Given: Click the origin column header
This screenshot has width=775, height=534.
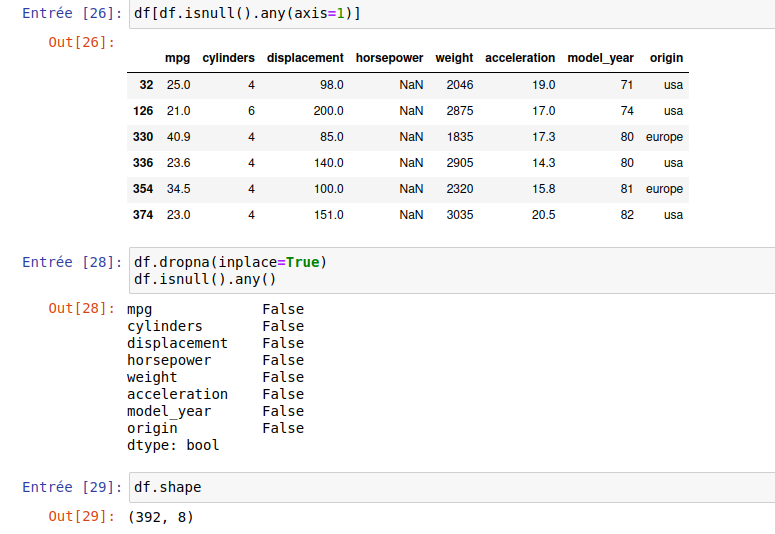Looking at the screenshot, I should 666,58.
